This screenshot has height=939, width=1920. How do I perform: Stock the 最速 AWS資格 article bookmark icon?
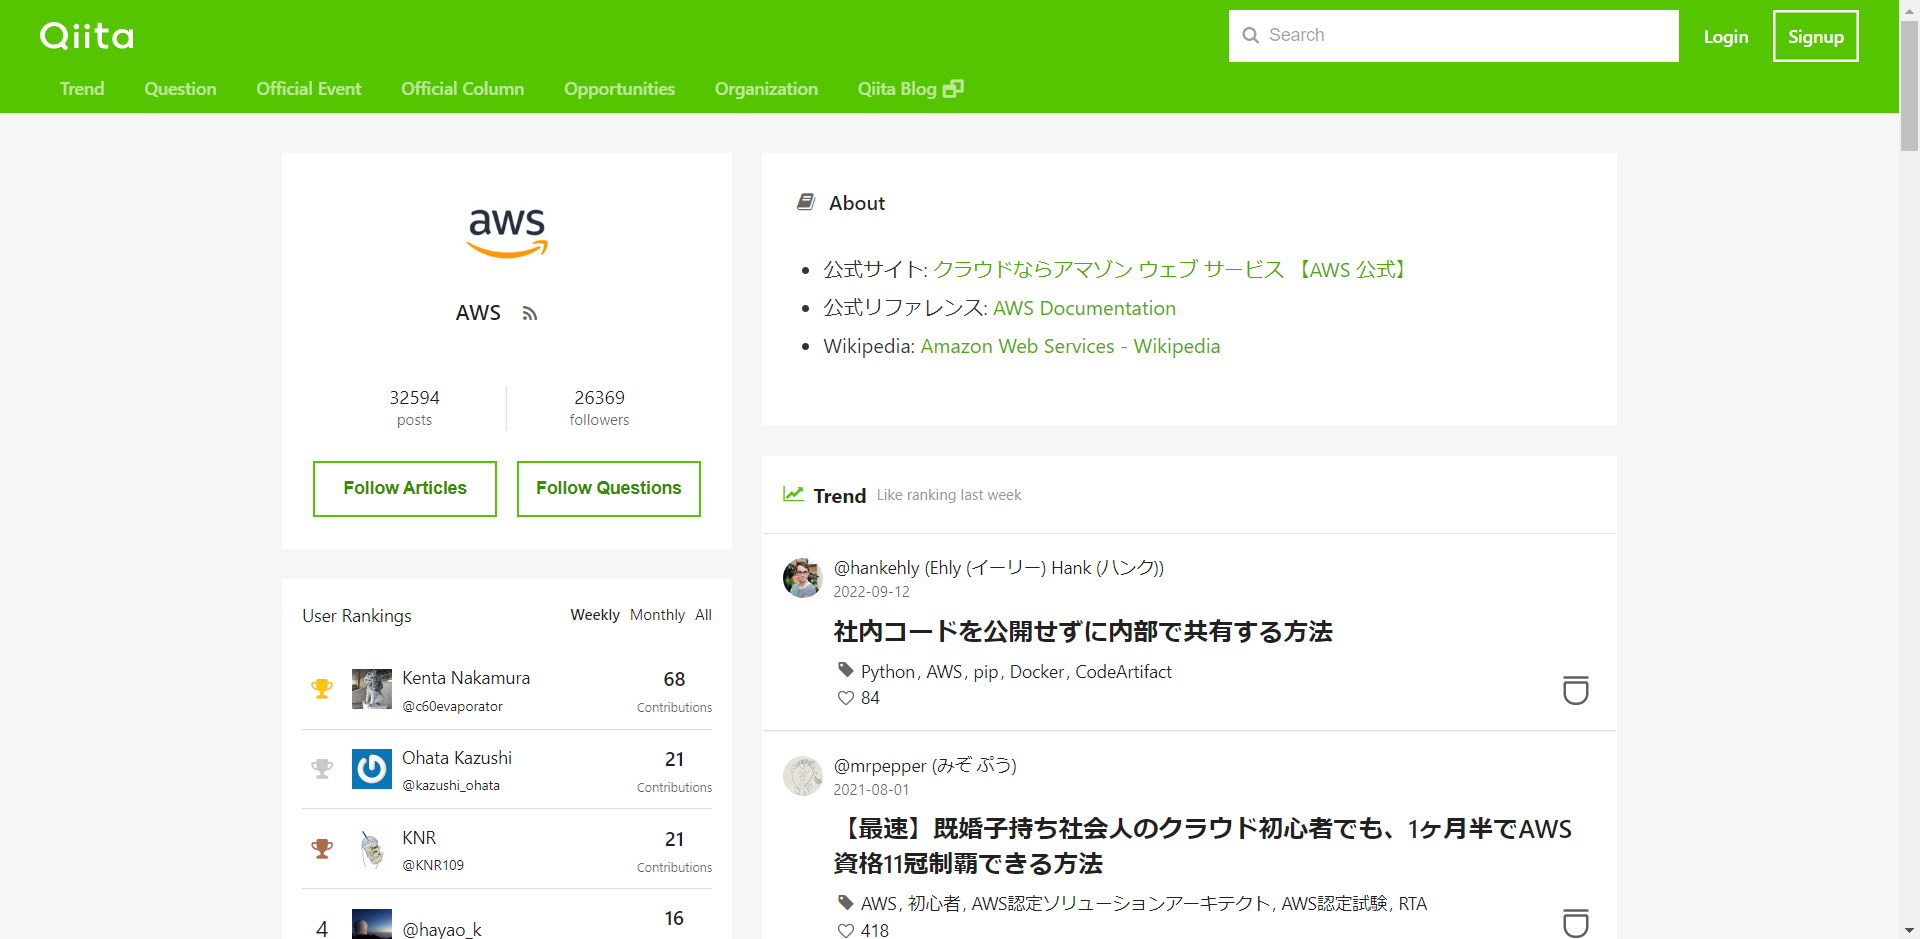coord(1575,922)
